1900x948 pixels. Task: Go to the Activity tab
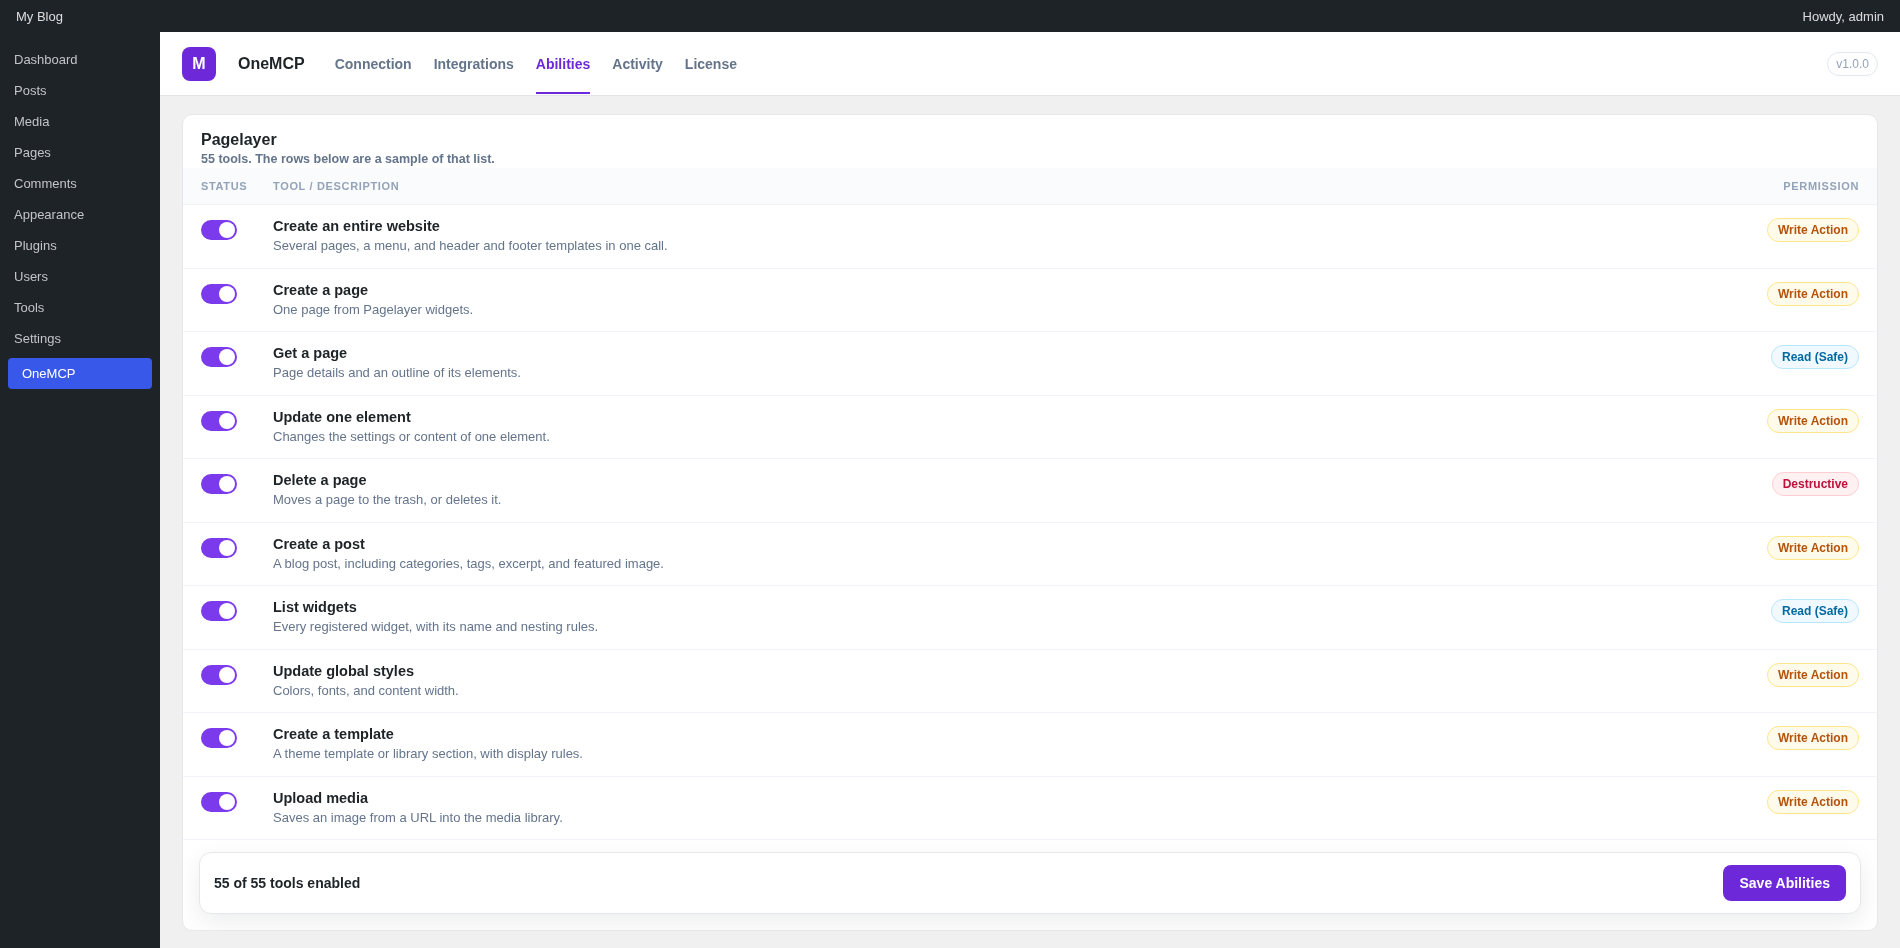637,64
